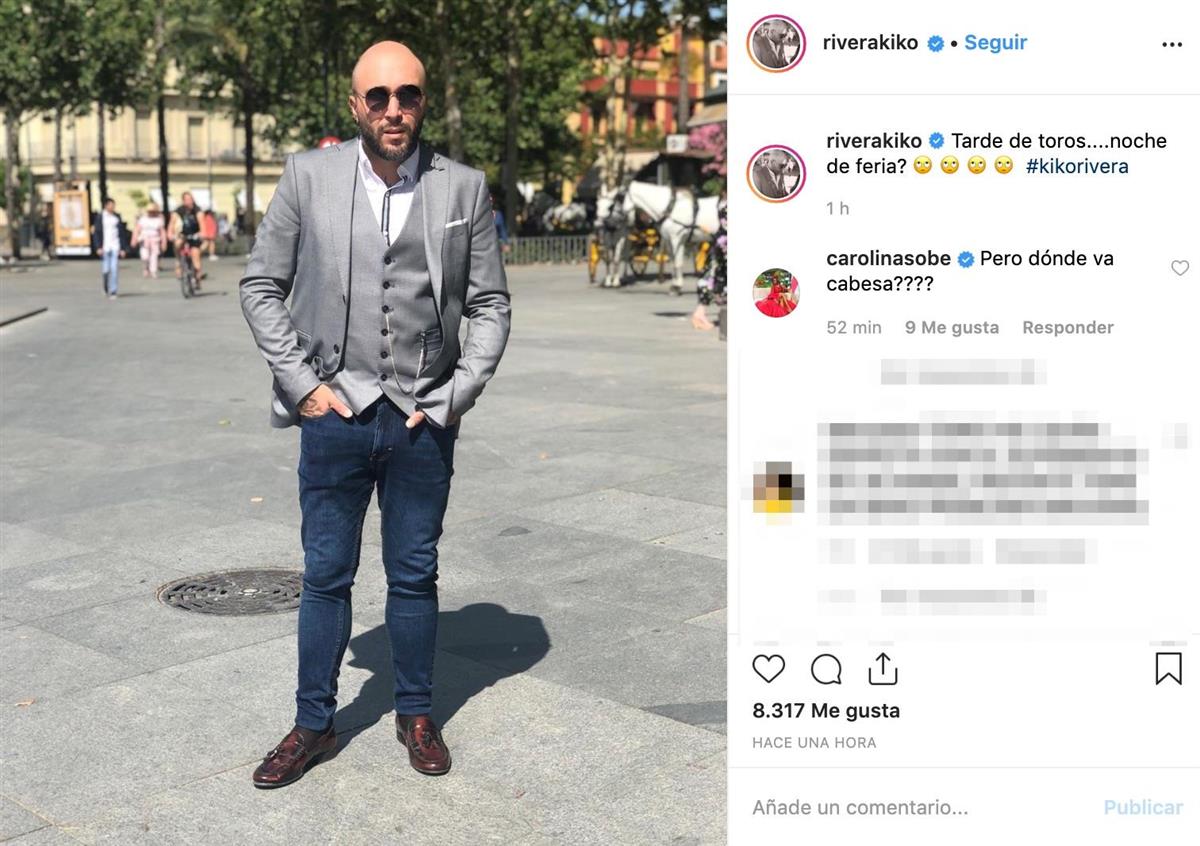
Task: Click the verified badge next to carolinasobe
Action: coord(966,260)
